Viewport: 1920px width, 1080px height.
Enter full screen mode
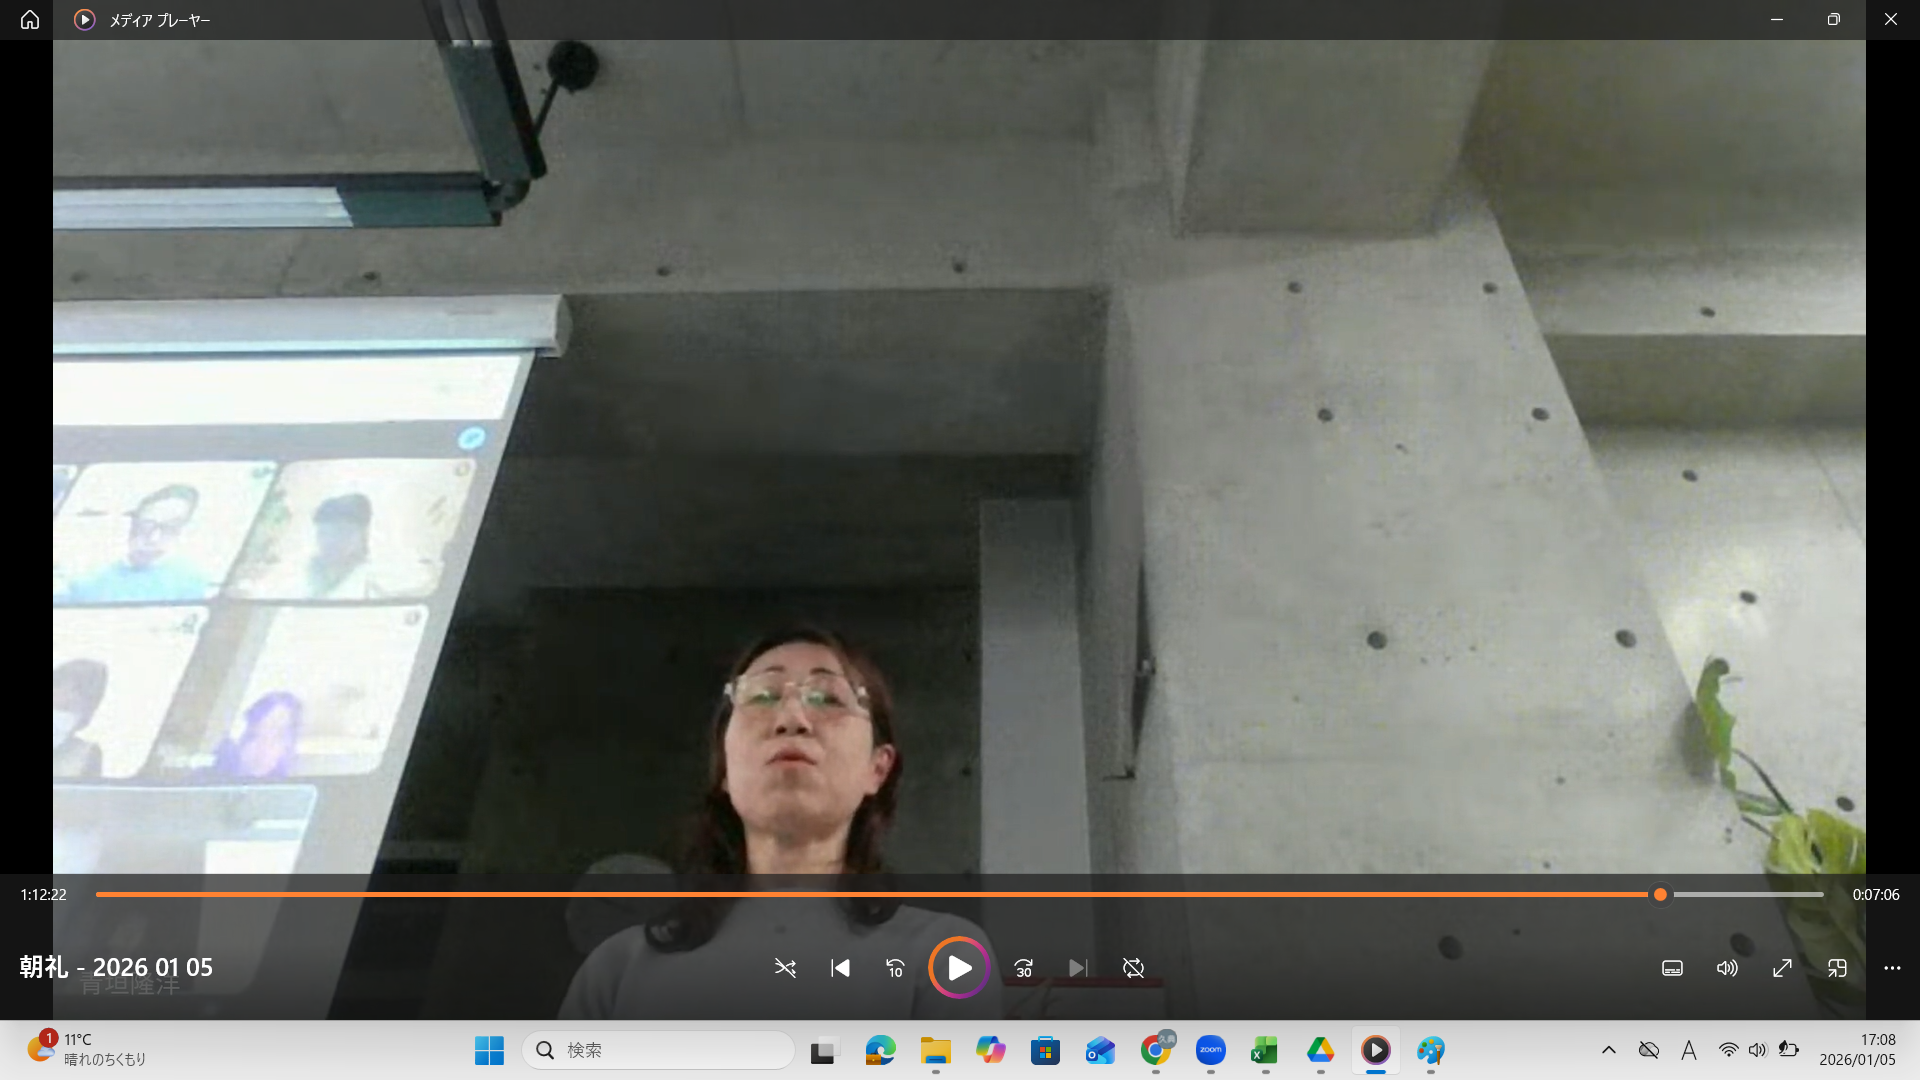pyautogui.click(x=1782, y=968)
